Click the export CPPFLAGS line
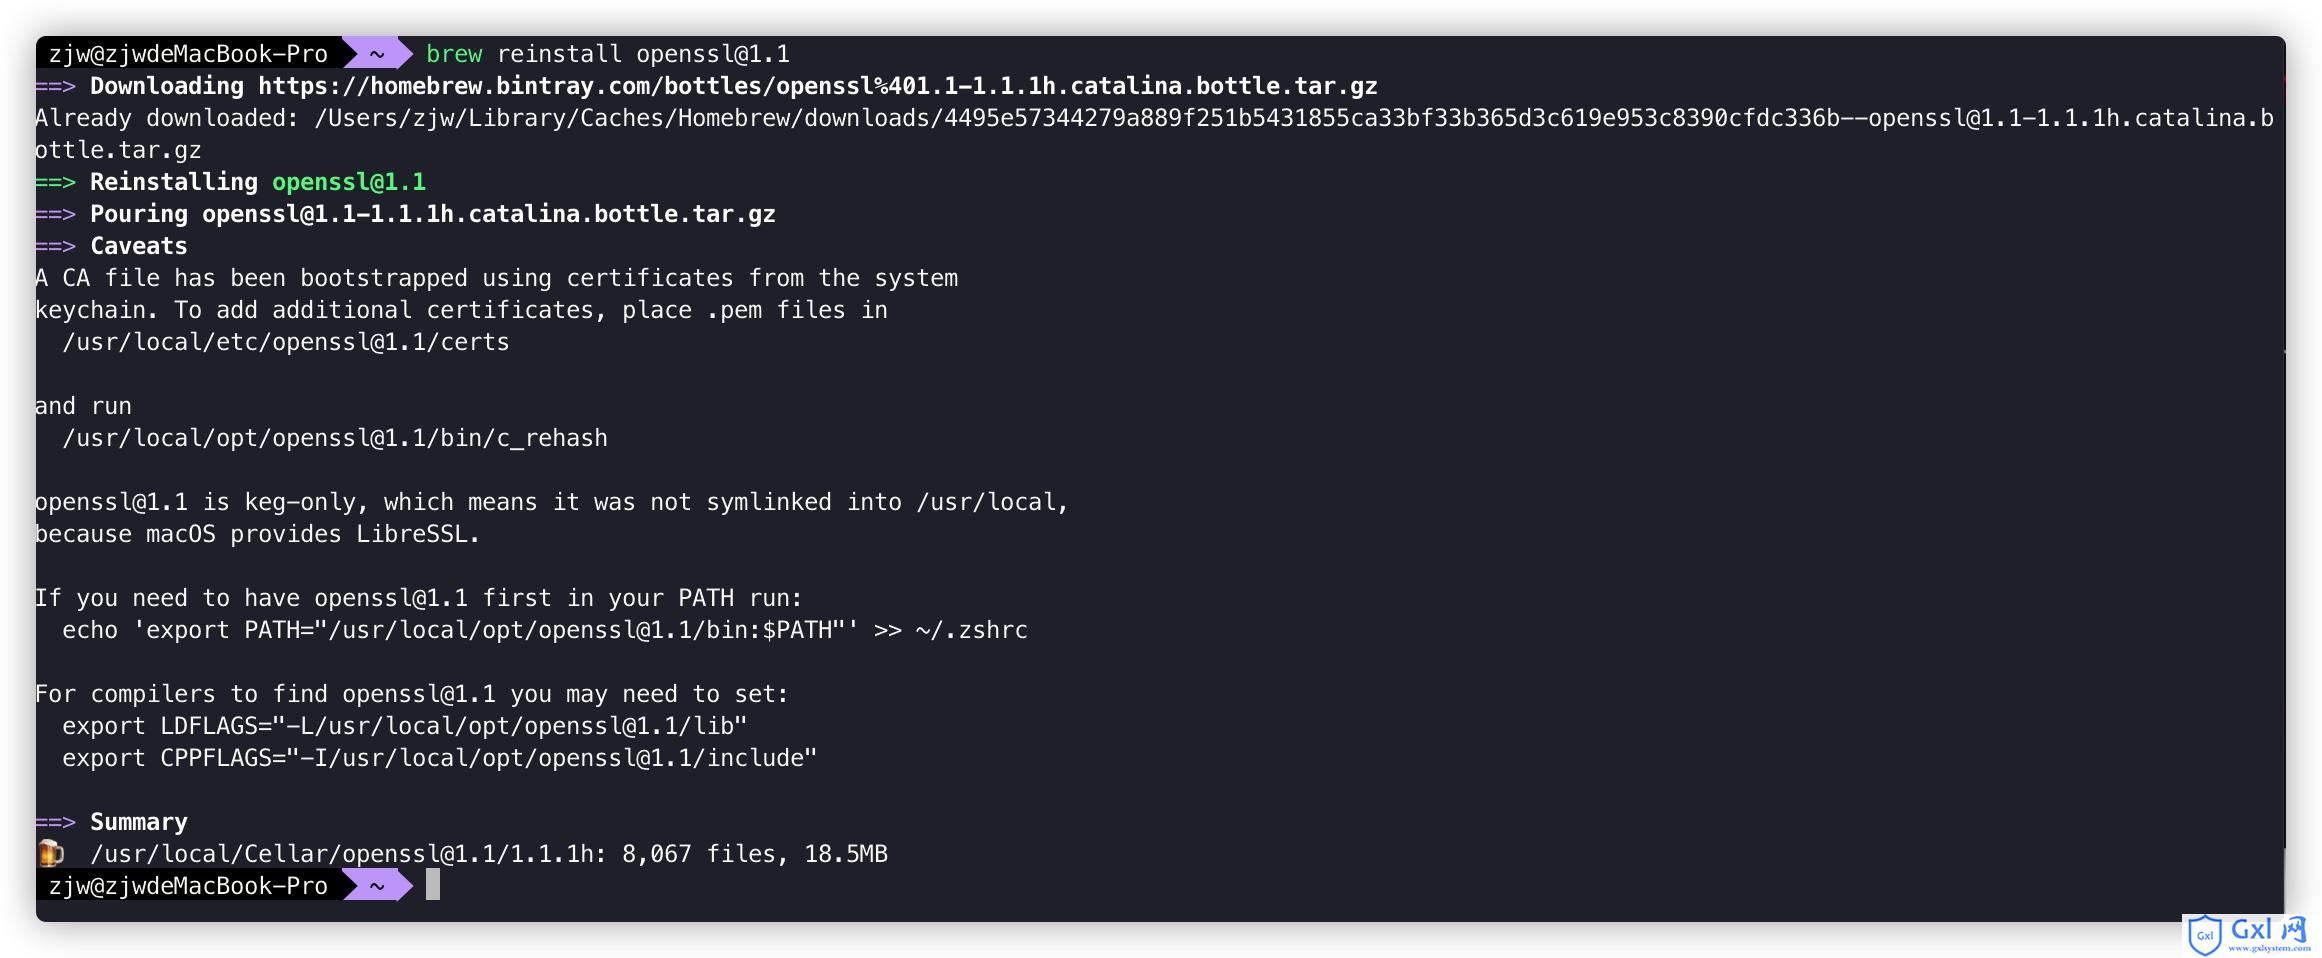 (x=440, y=758)
